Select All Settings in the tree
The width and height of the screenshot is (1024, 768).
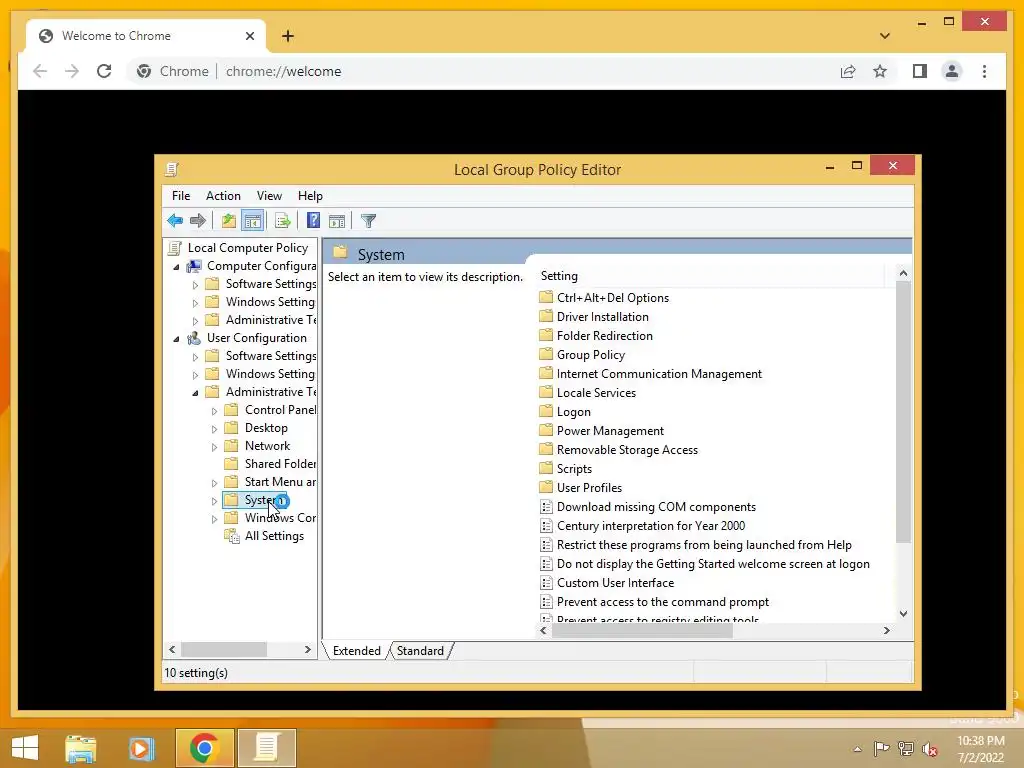[274, 536]
